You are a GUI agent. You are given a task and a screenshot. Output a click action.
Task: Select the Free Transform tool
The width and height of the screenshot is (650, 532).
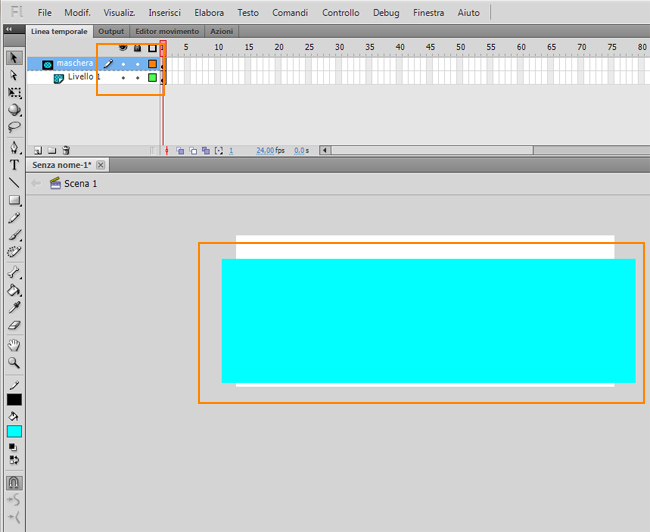tap(14, 92)
